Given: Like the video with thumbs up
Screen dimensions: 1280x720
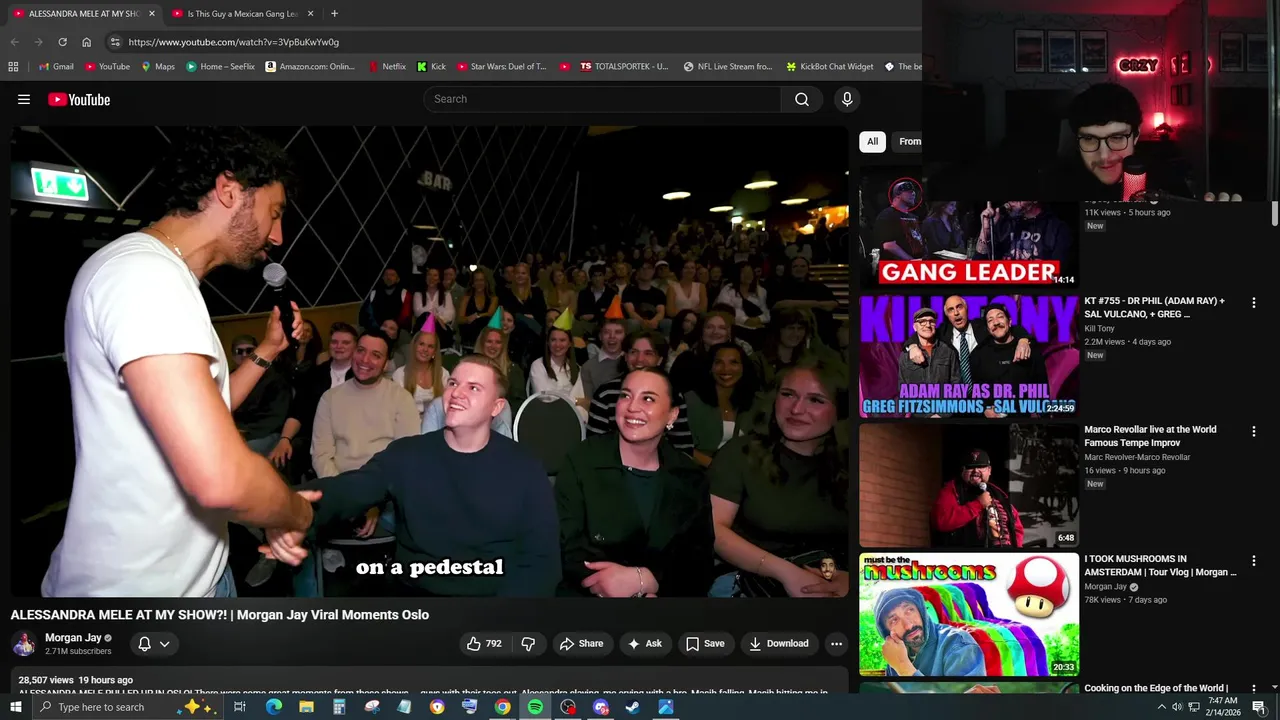Looking at the screenshot, I should (484, 643).
